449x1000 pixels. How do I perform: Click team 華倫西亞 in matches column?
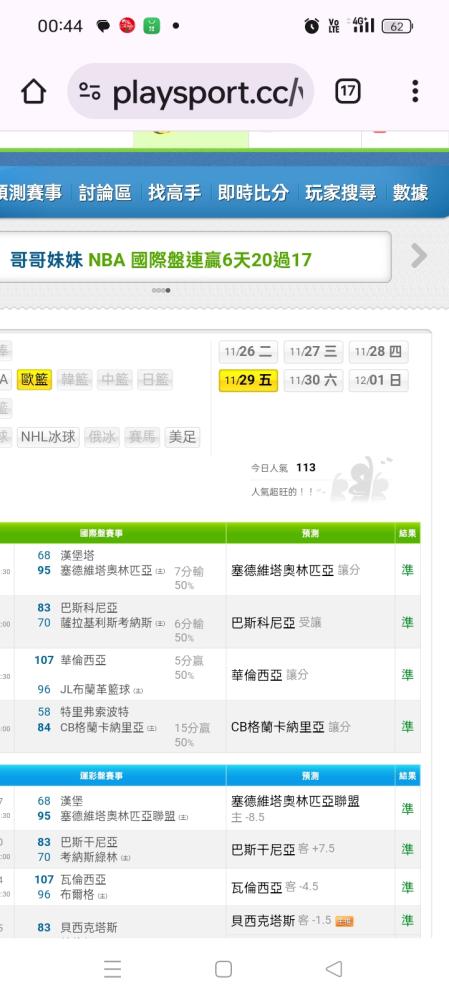(83, 660)
